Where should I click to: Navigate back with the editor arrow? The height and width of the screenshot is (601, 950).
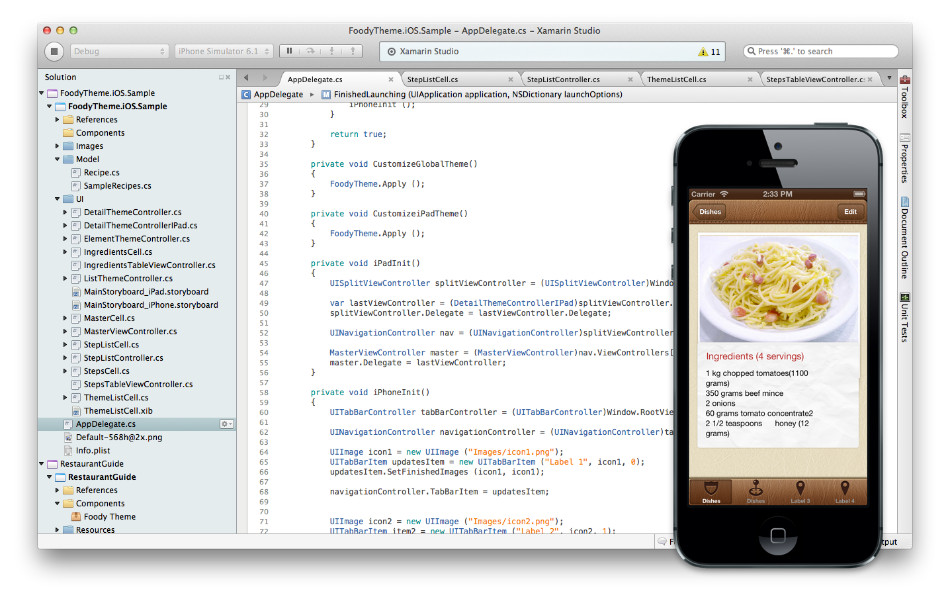click(x=246, y=78)
